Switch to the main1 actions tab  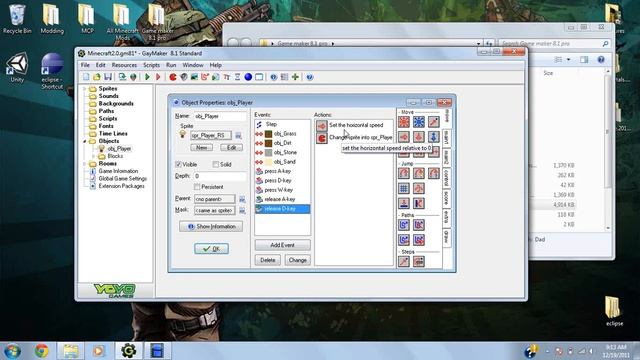[x=447, y=137]
